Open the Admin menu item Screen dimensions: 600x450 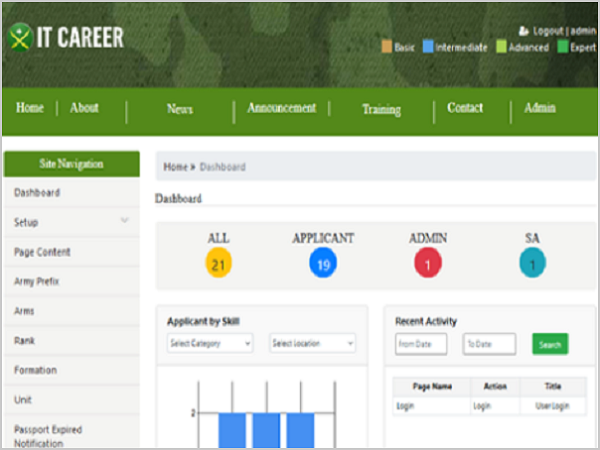tap(540, 108)
